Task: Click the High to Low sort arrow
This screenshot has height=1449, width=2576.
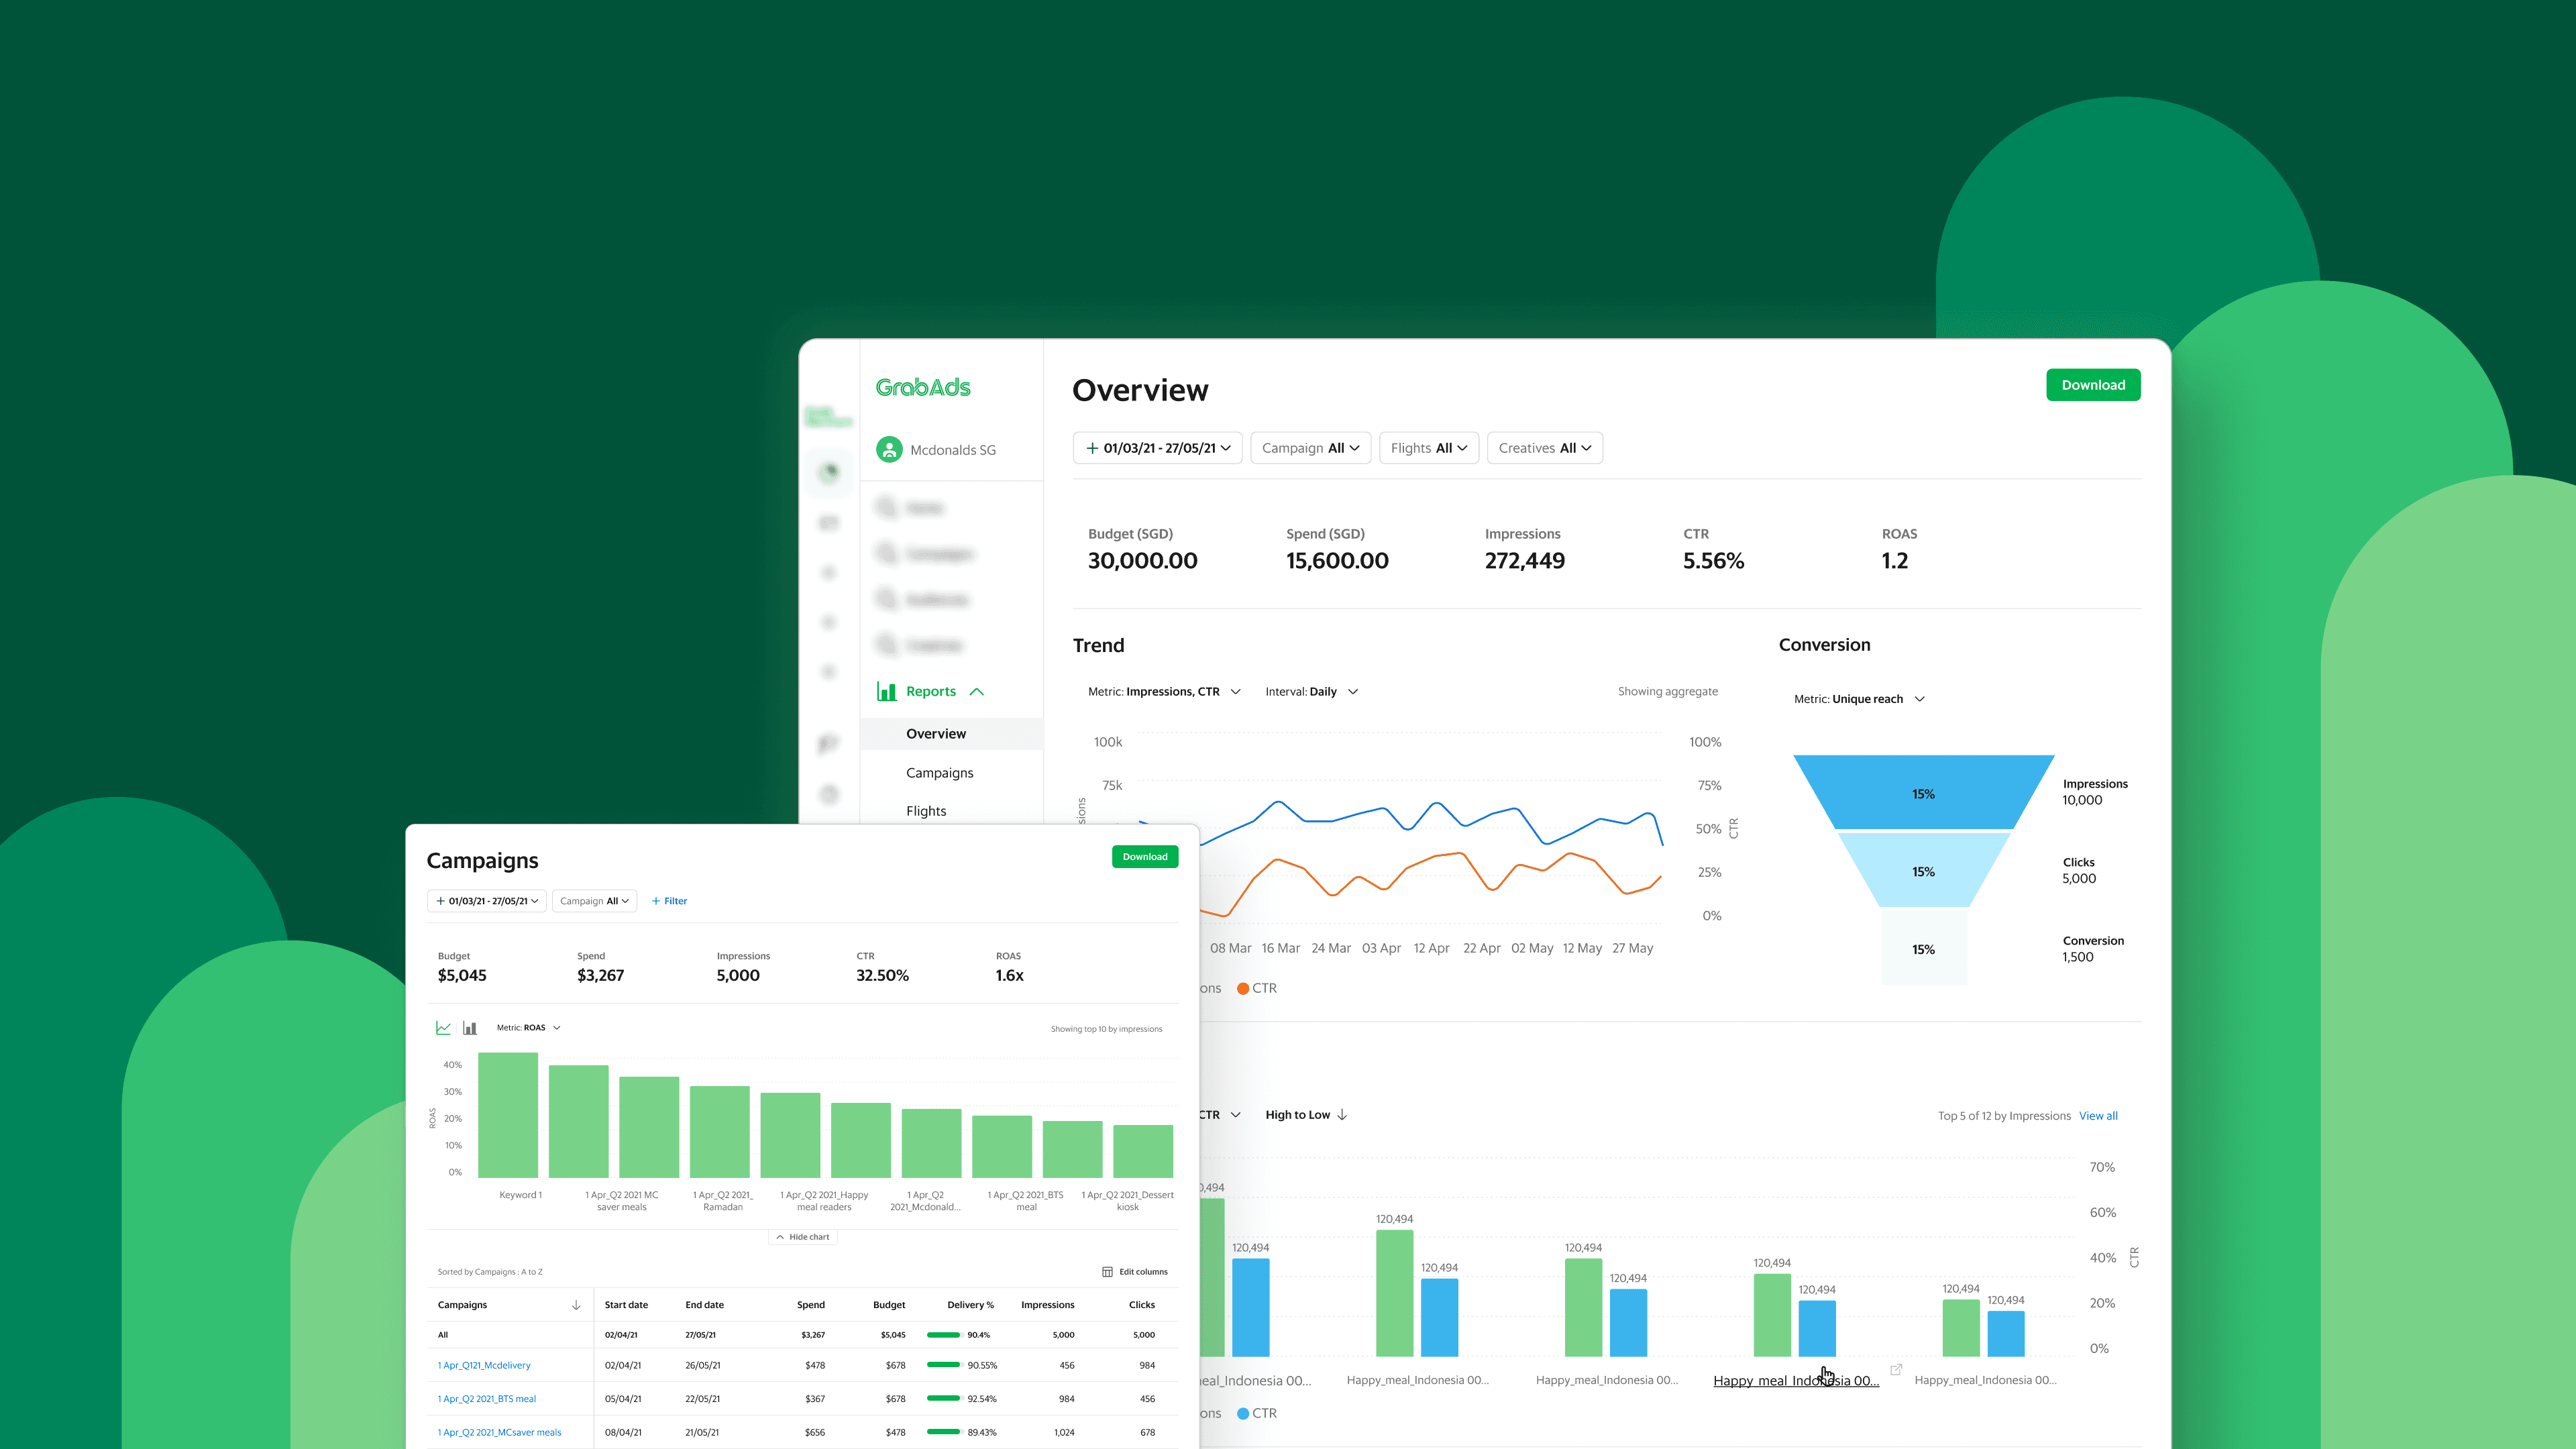Action: pos(1342,1115)
